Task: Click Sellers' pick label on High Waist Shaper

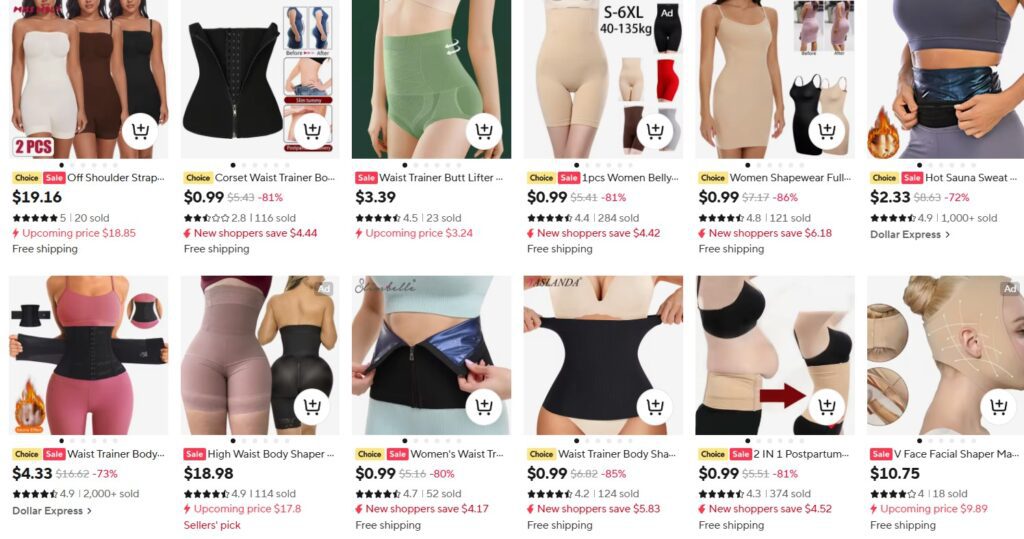Action: (x=212, y=525)
